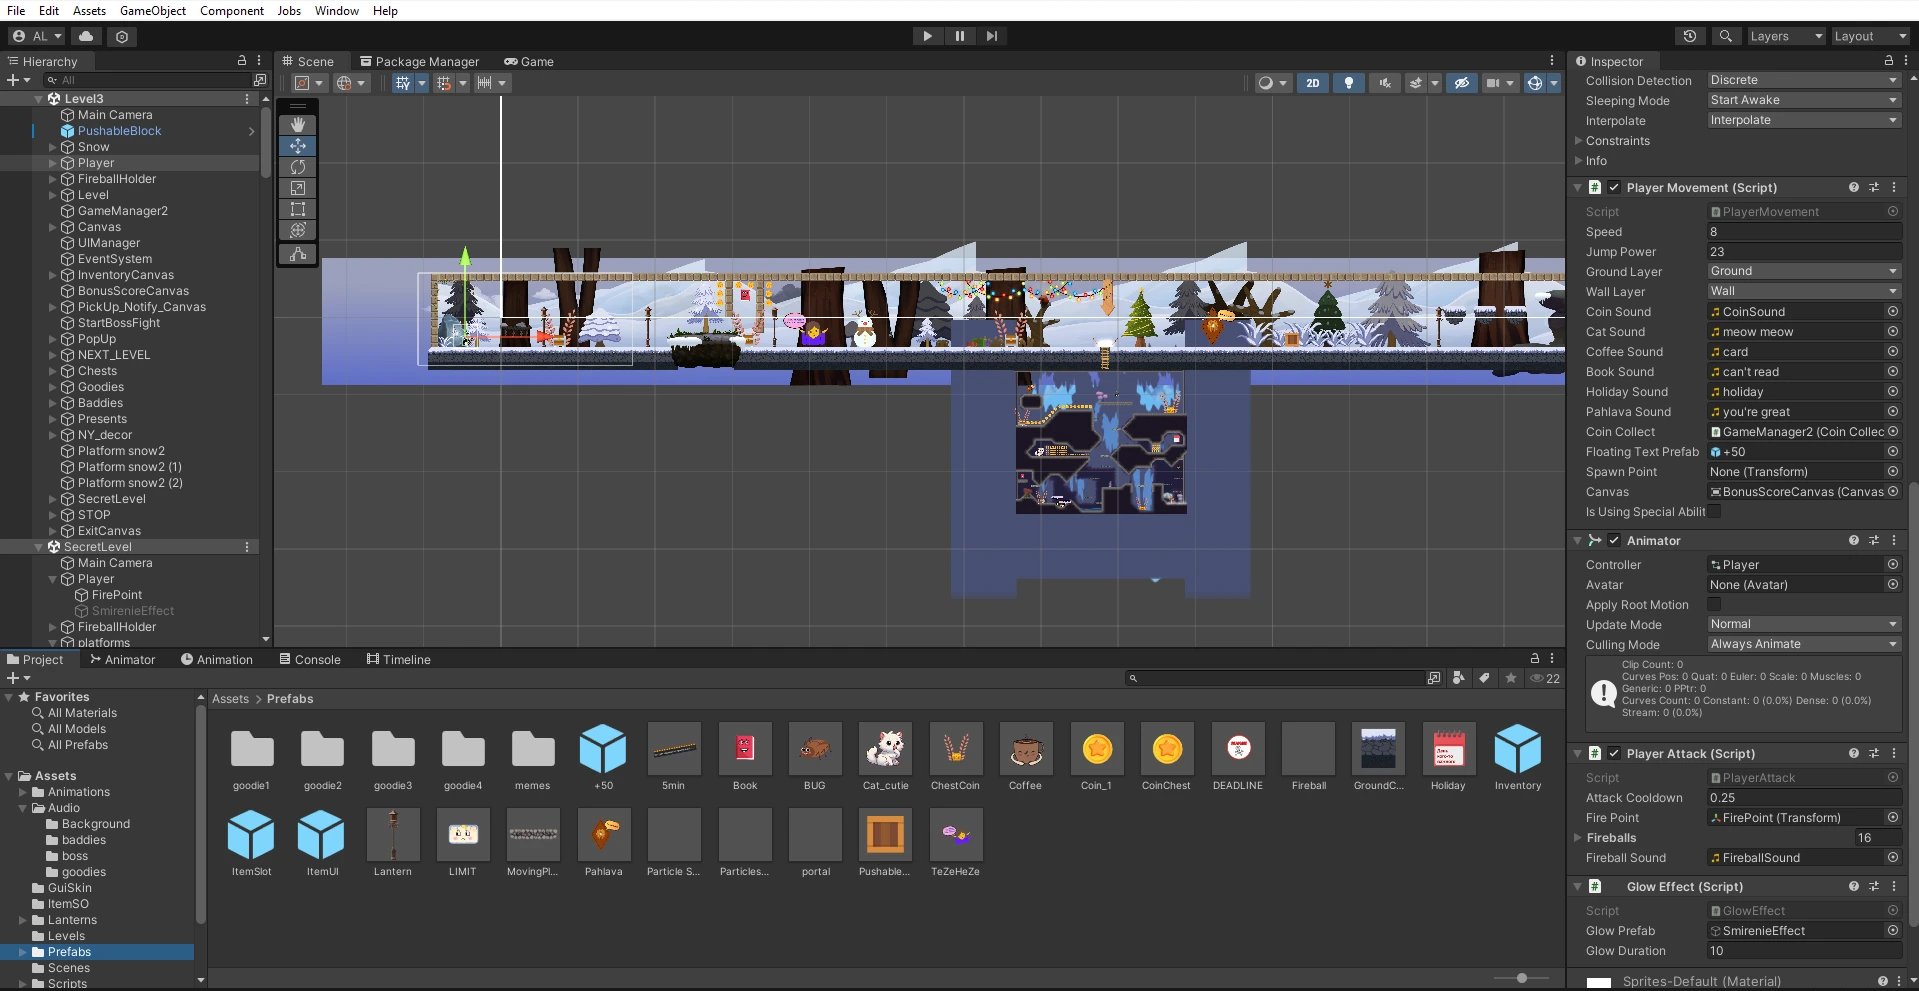Viewport: 1919px width, 991px height.
Task: Adjust Project icon size slider
Action: pos(1522,978)
